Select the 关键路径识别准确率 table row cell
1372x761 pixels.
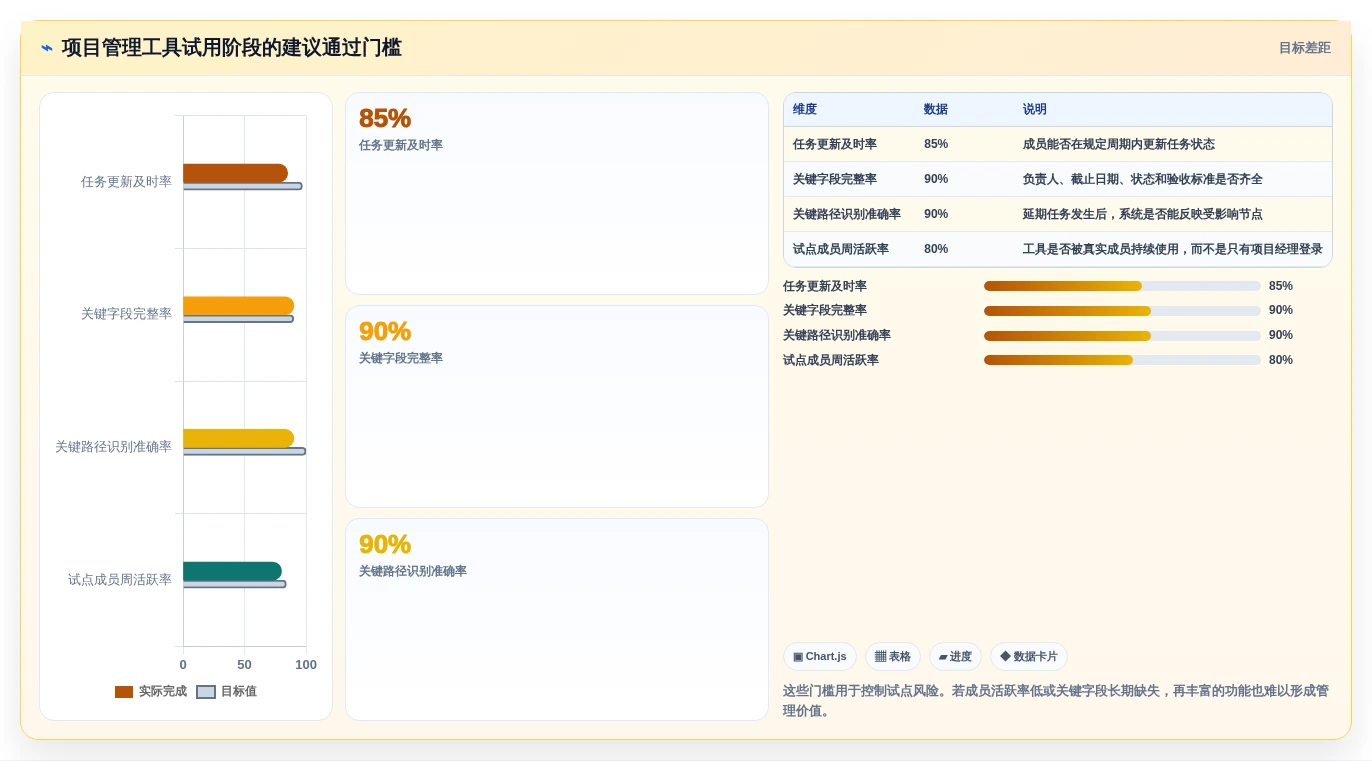pyautogui.click(x=847, y=214)
